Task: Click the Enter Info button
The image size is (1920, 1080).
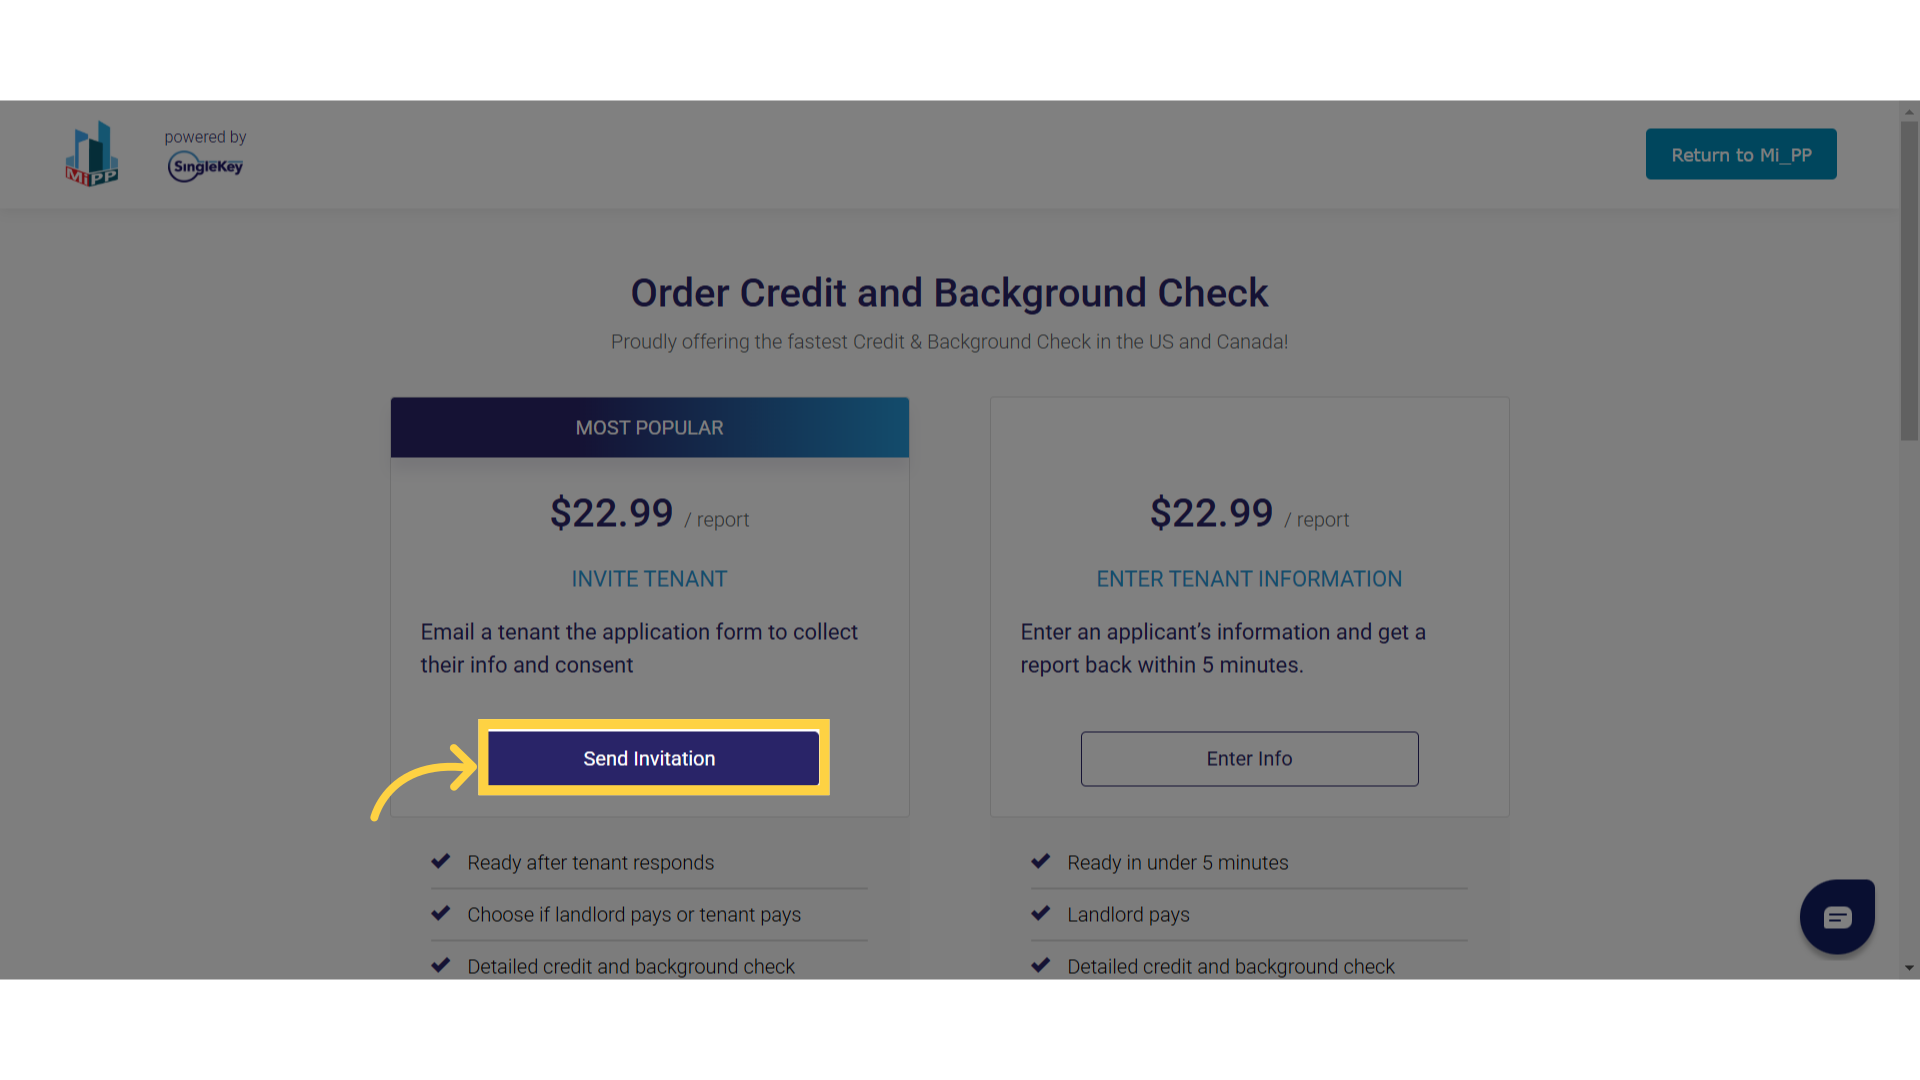Action: pyautogui.click(x=1249, y=758)
